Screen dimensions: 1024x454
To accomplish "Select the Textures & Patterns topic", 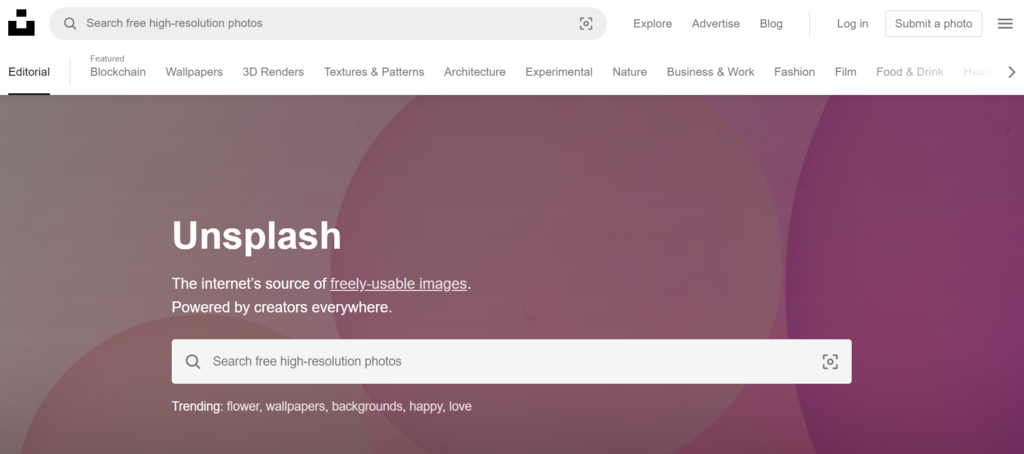I will (374, 72).
